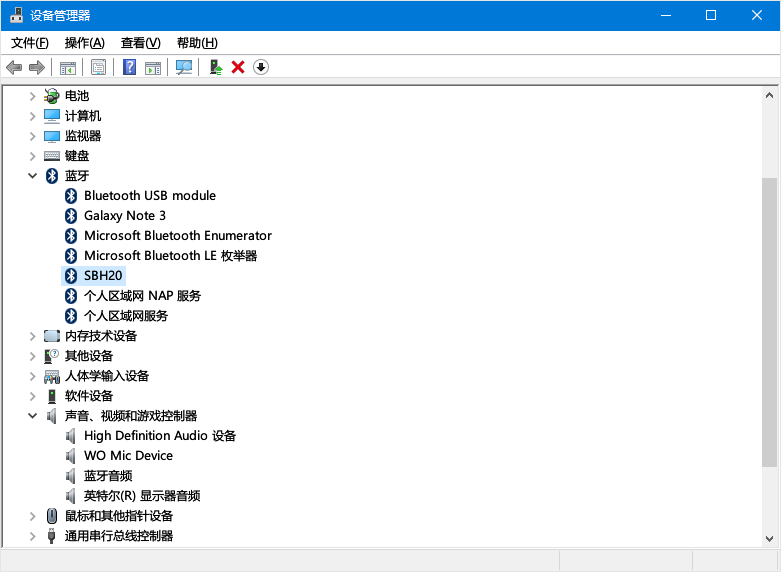The image size is (781, 572).
Task: Click the Back arrow toolbar icon
Action: point(14,67)
